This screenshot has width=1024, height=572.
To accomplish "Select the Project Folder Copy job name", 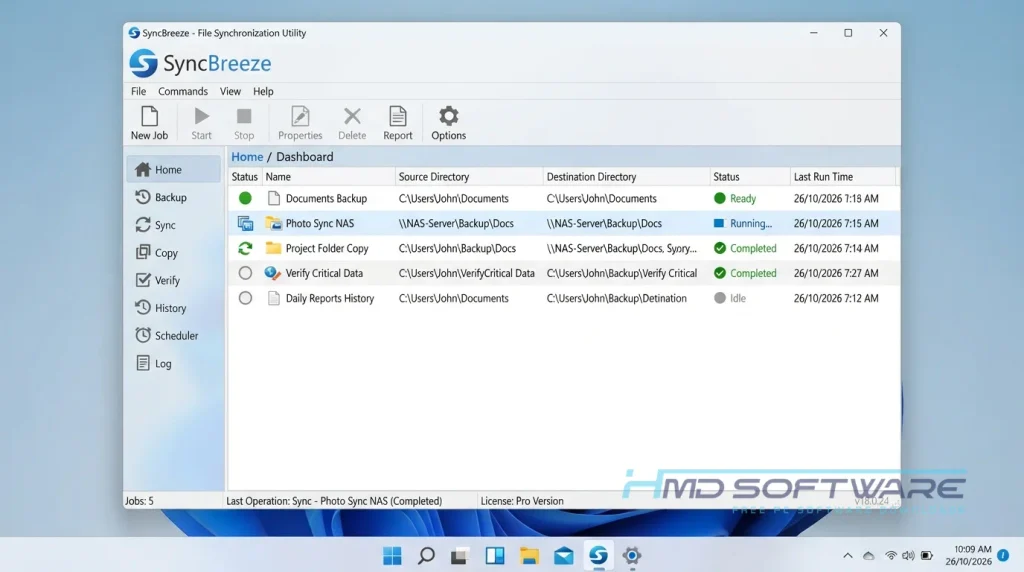I will coord(327,248).
